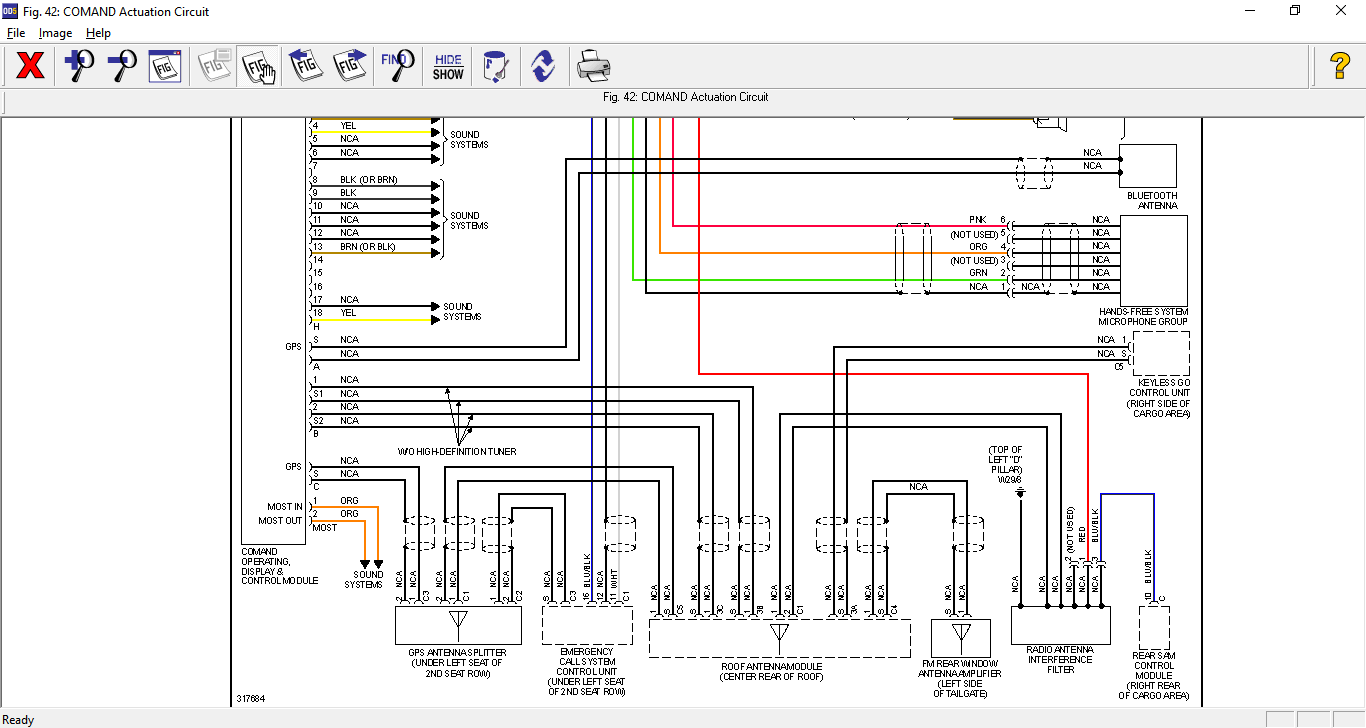
Task: Click 'MOST IN' pin label
Action: 285,507
